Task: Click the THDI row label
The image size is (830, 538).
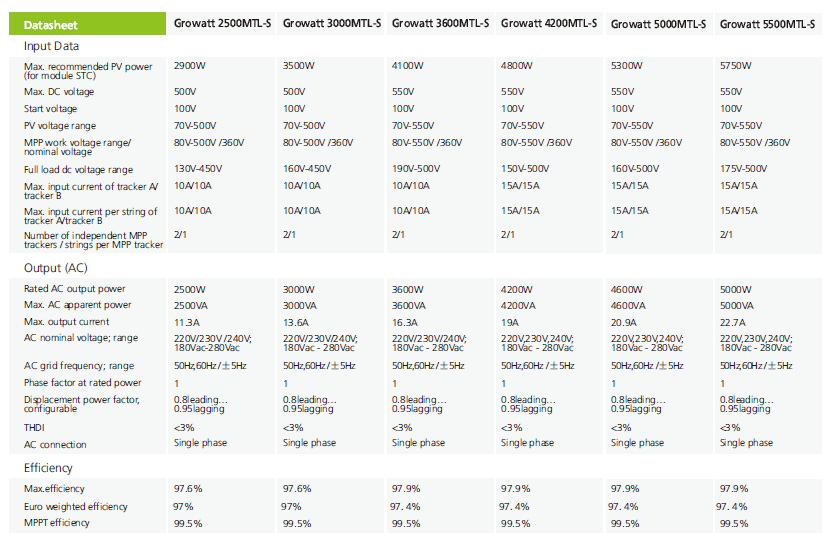Action: point(35,428)
